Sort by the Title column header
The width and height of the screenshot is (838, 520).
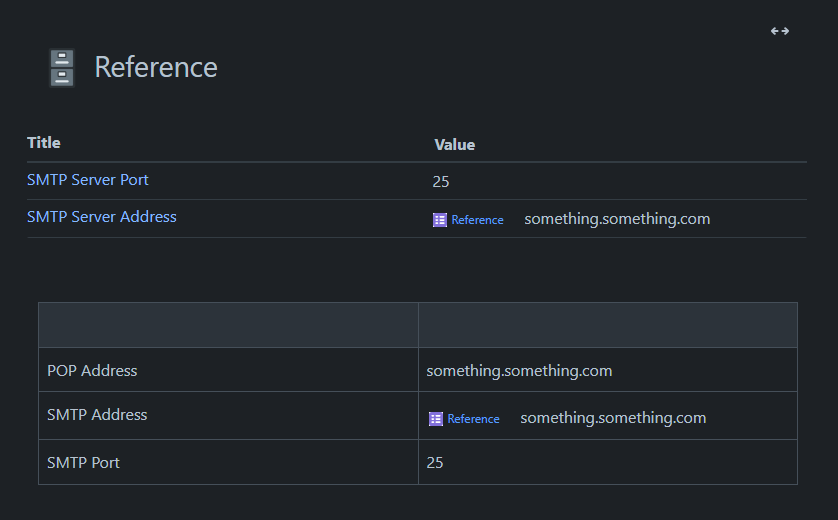pyautogui.click(x=44, y=143)
